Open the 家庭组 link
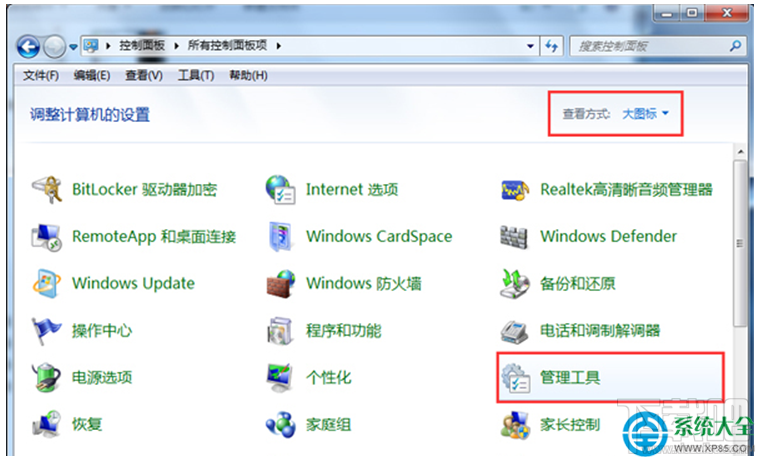 [328, 425]
